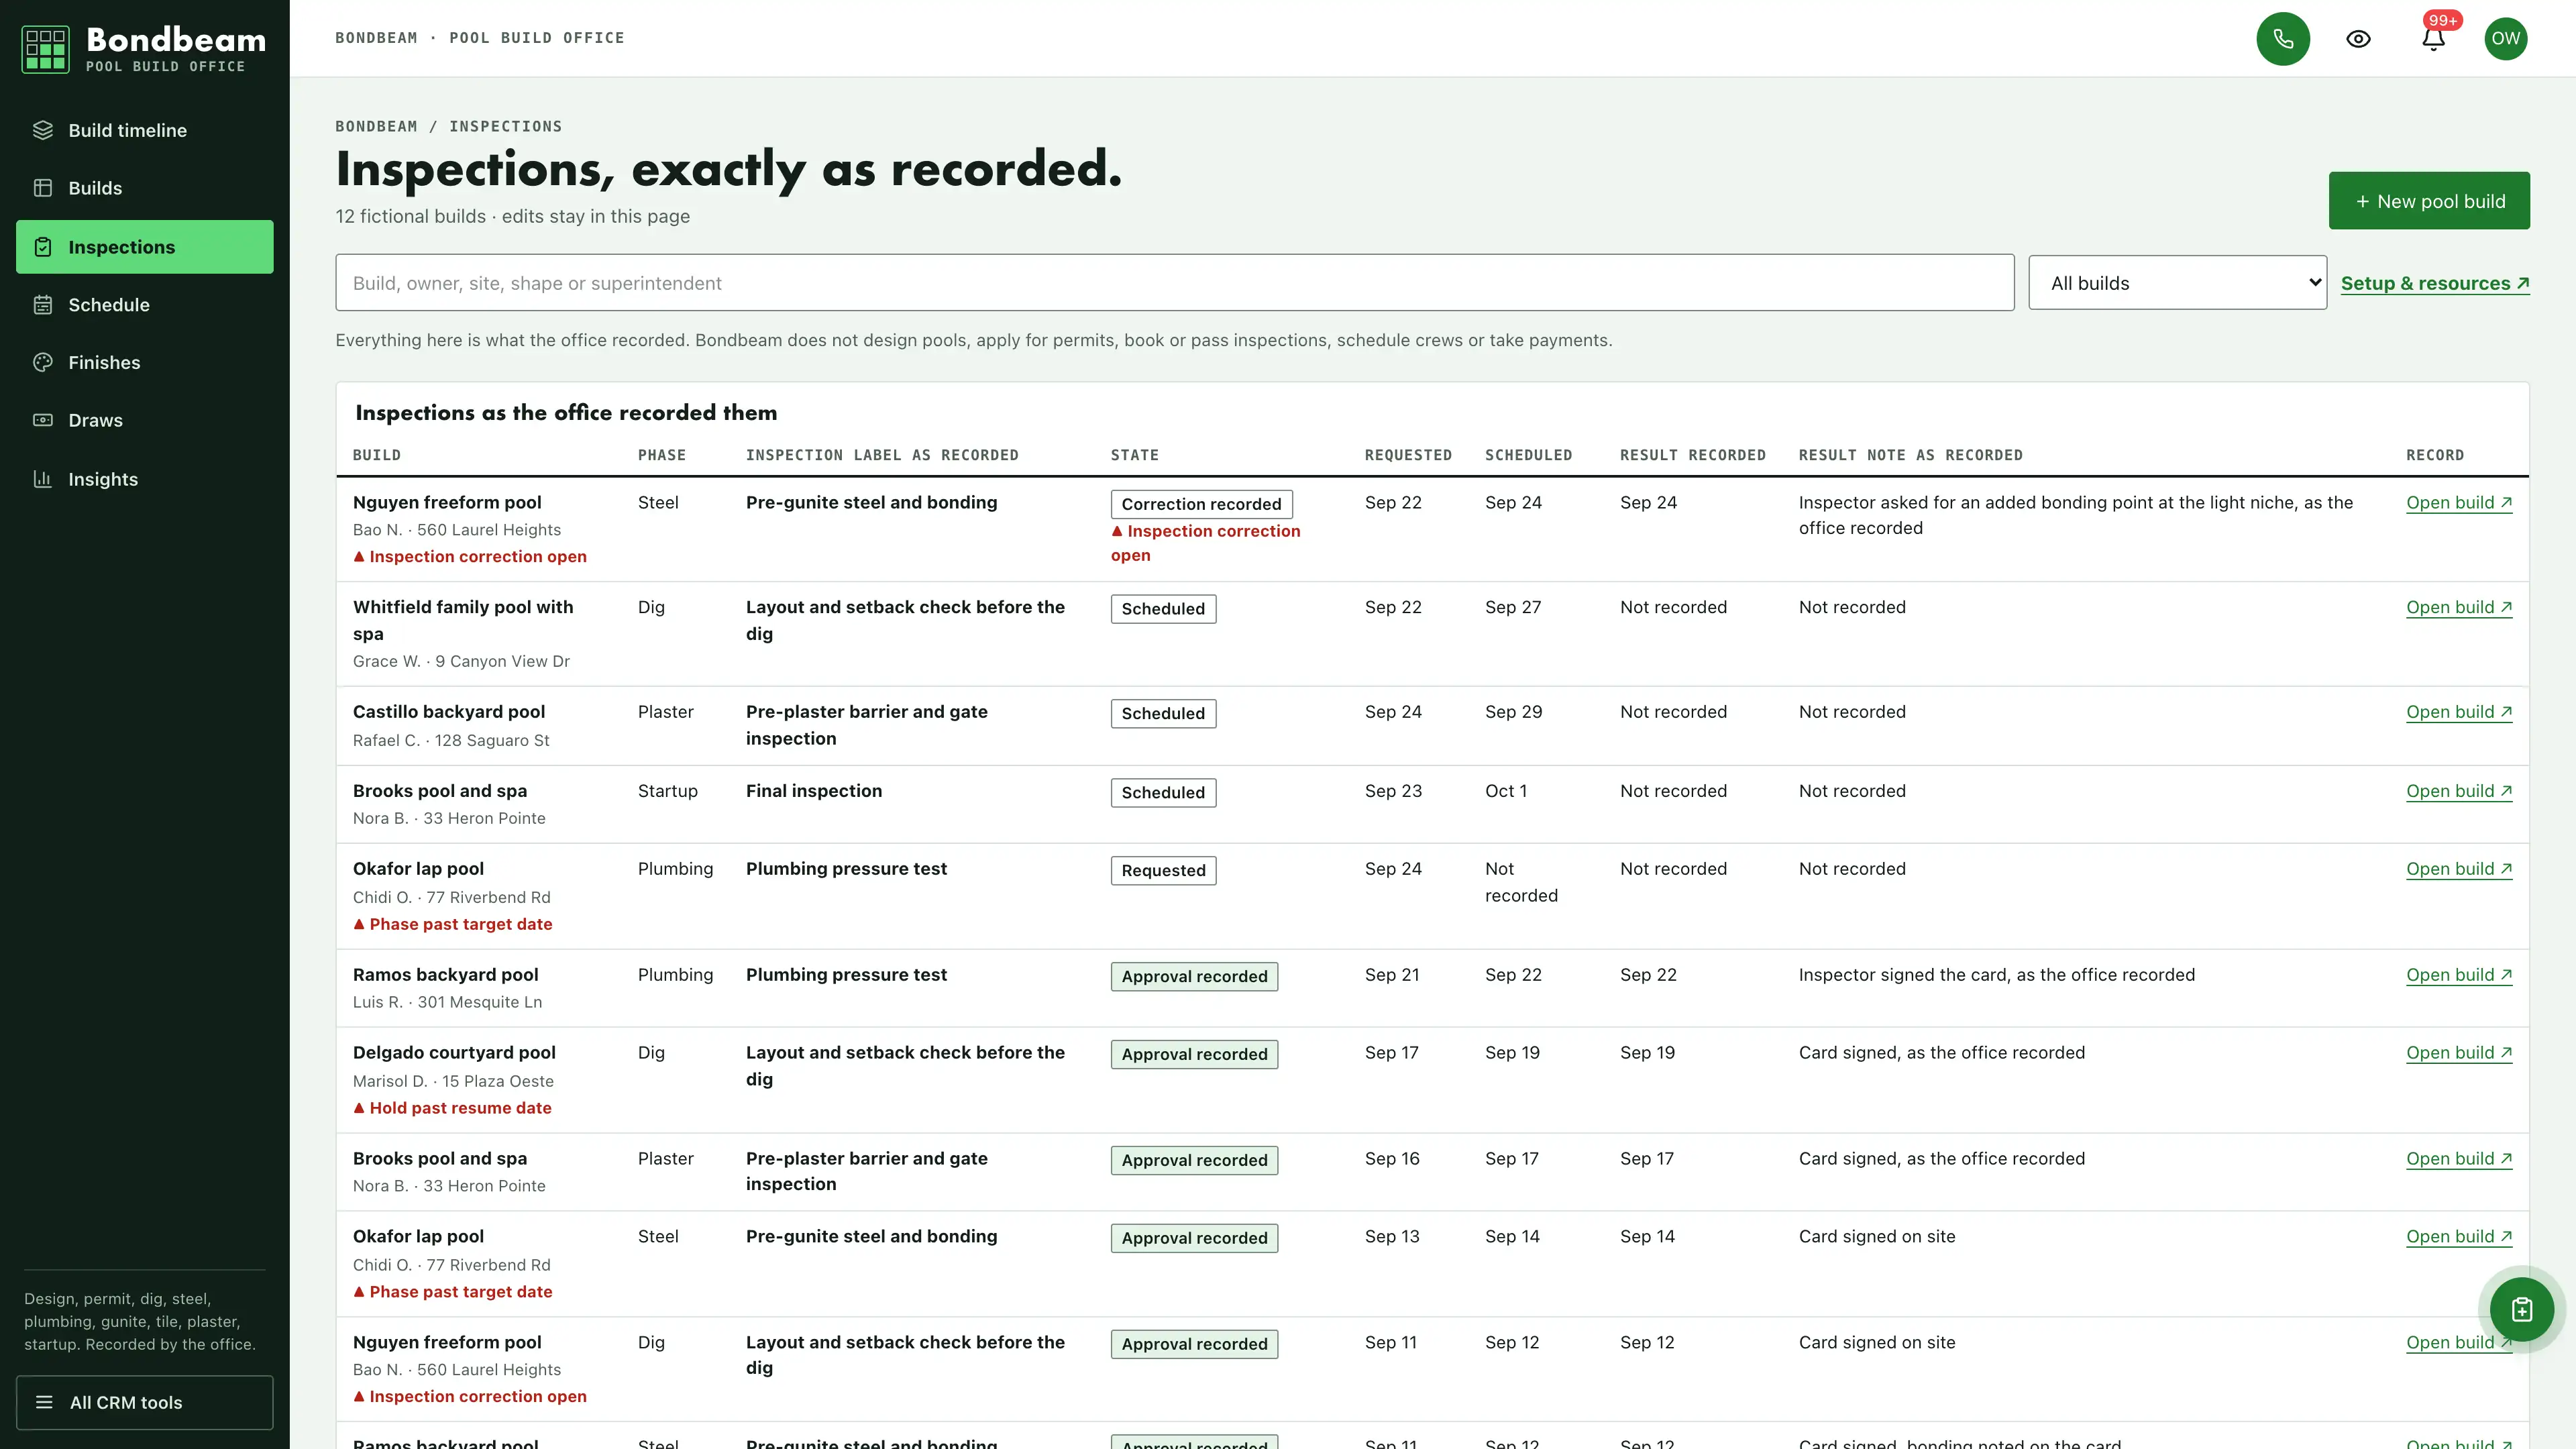This screenshot has height=1449, width=2576.
Task: Click the Hold past resume date warning
Action: 452,1108
